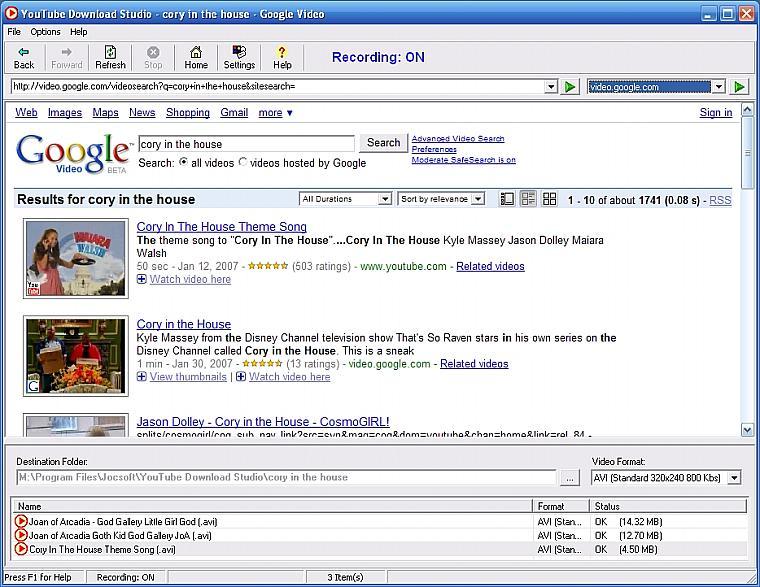The image size is (760, 587).
Task: Go to Home via toolbar icon
Action: [196, 53]
